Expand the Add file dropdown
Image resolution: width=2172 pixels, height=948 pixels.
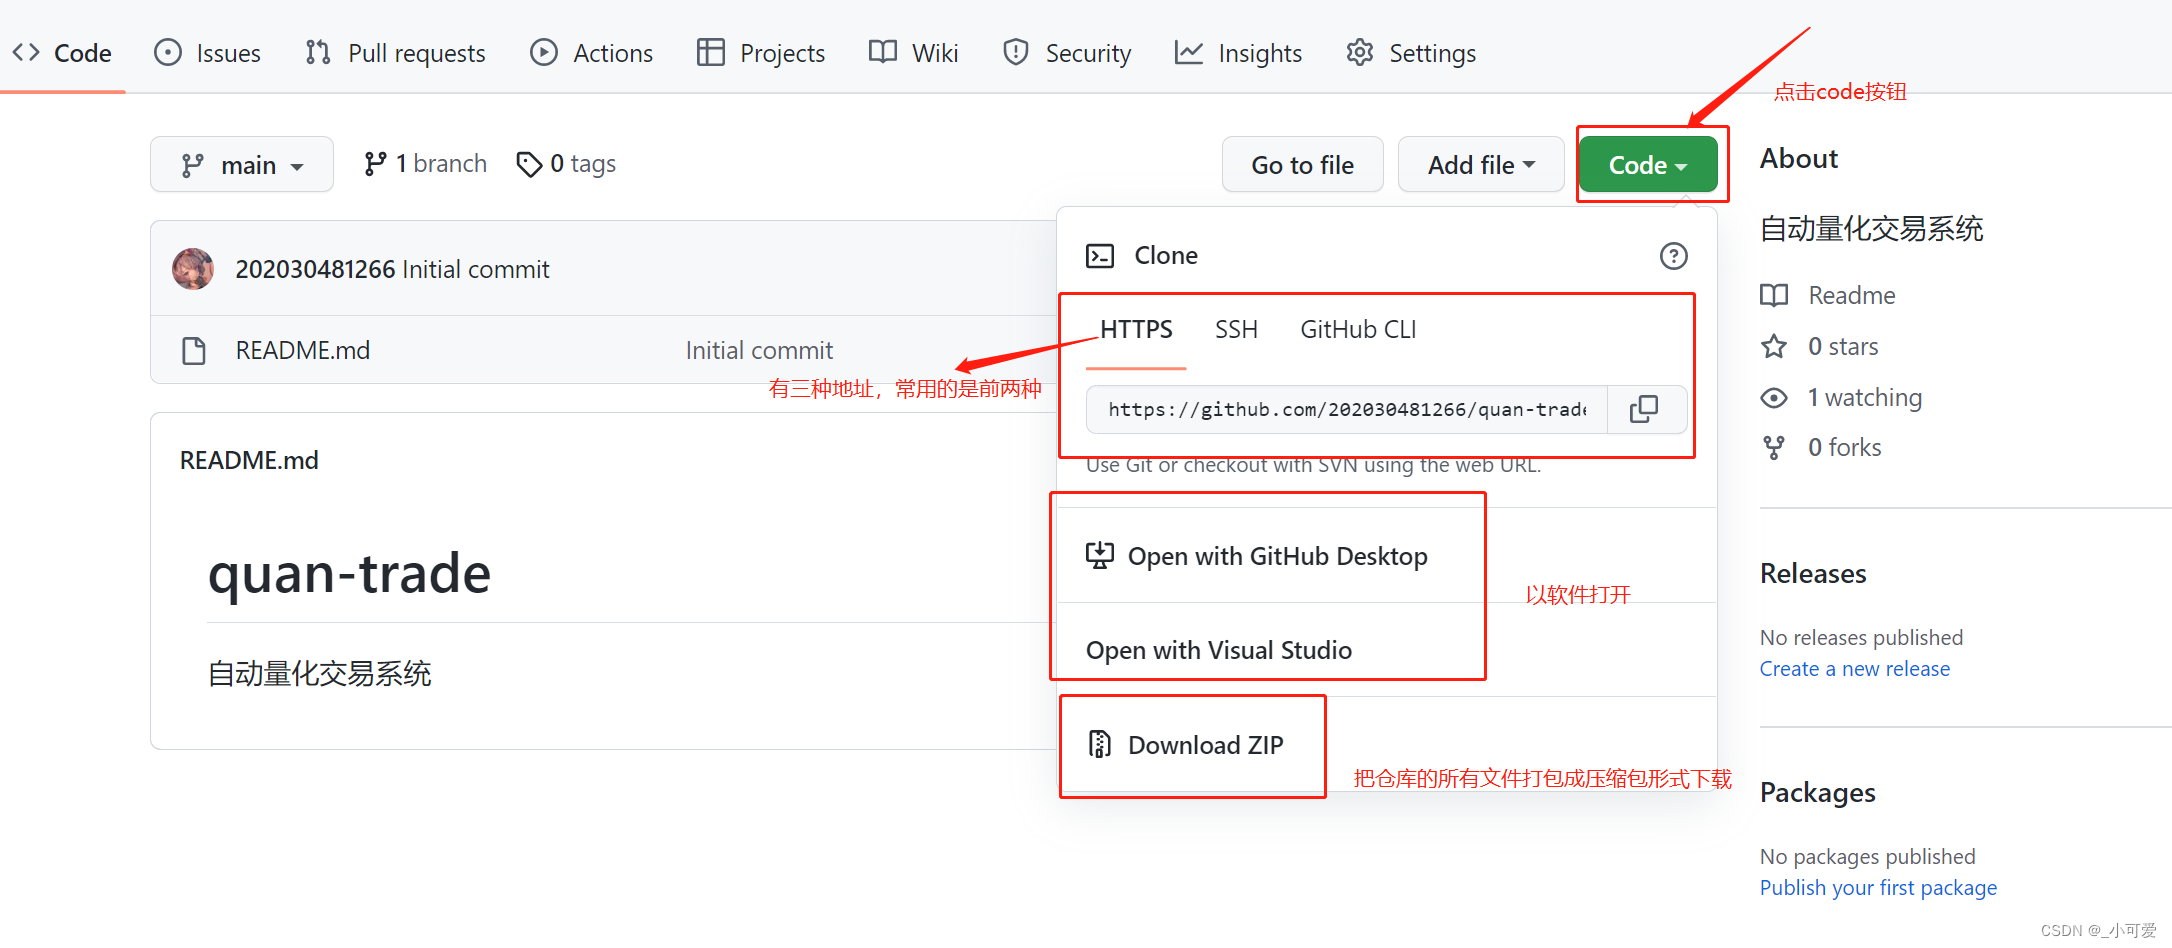[x=1481, y=165]
